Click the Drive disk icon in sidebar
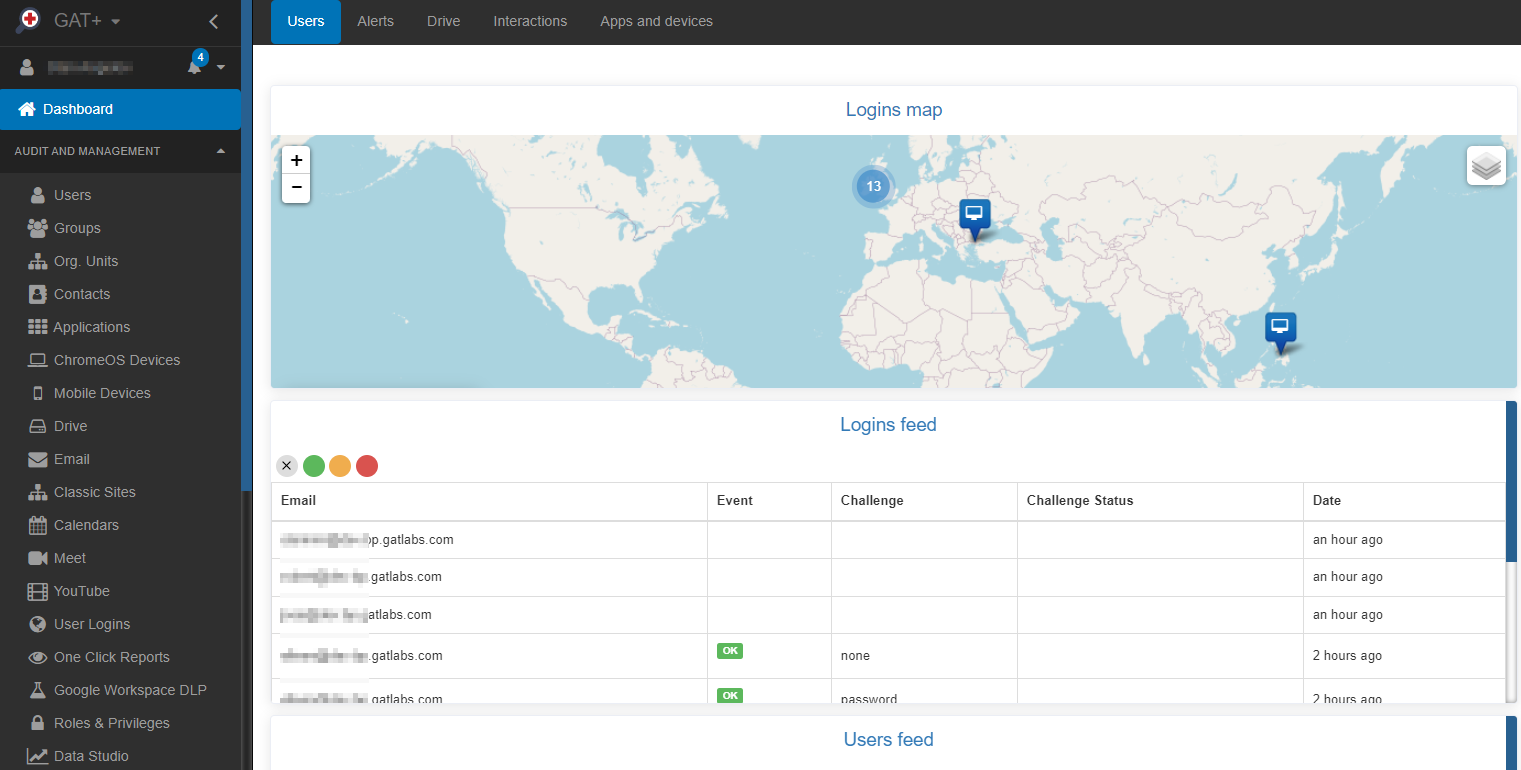This screenshot has width=1521, height=770. pyautogui.click(x=38, y=426)
